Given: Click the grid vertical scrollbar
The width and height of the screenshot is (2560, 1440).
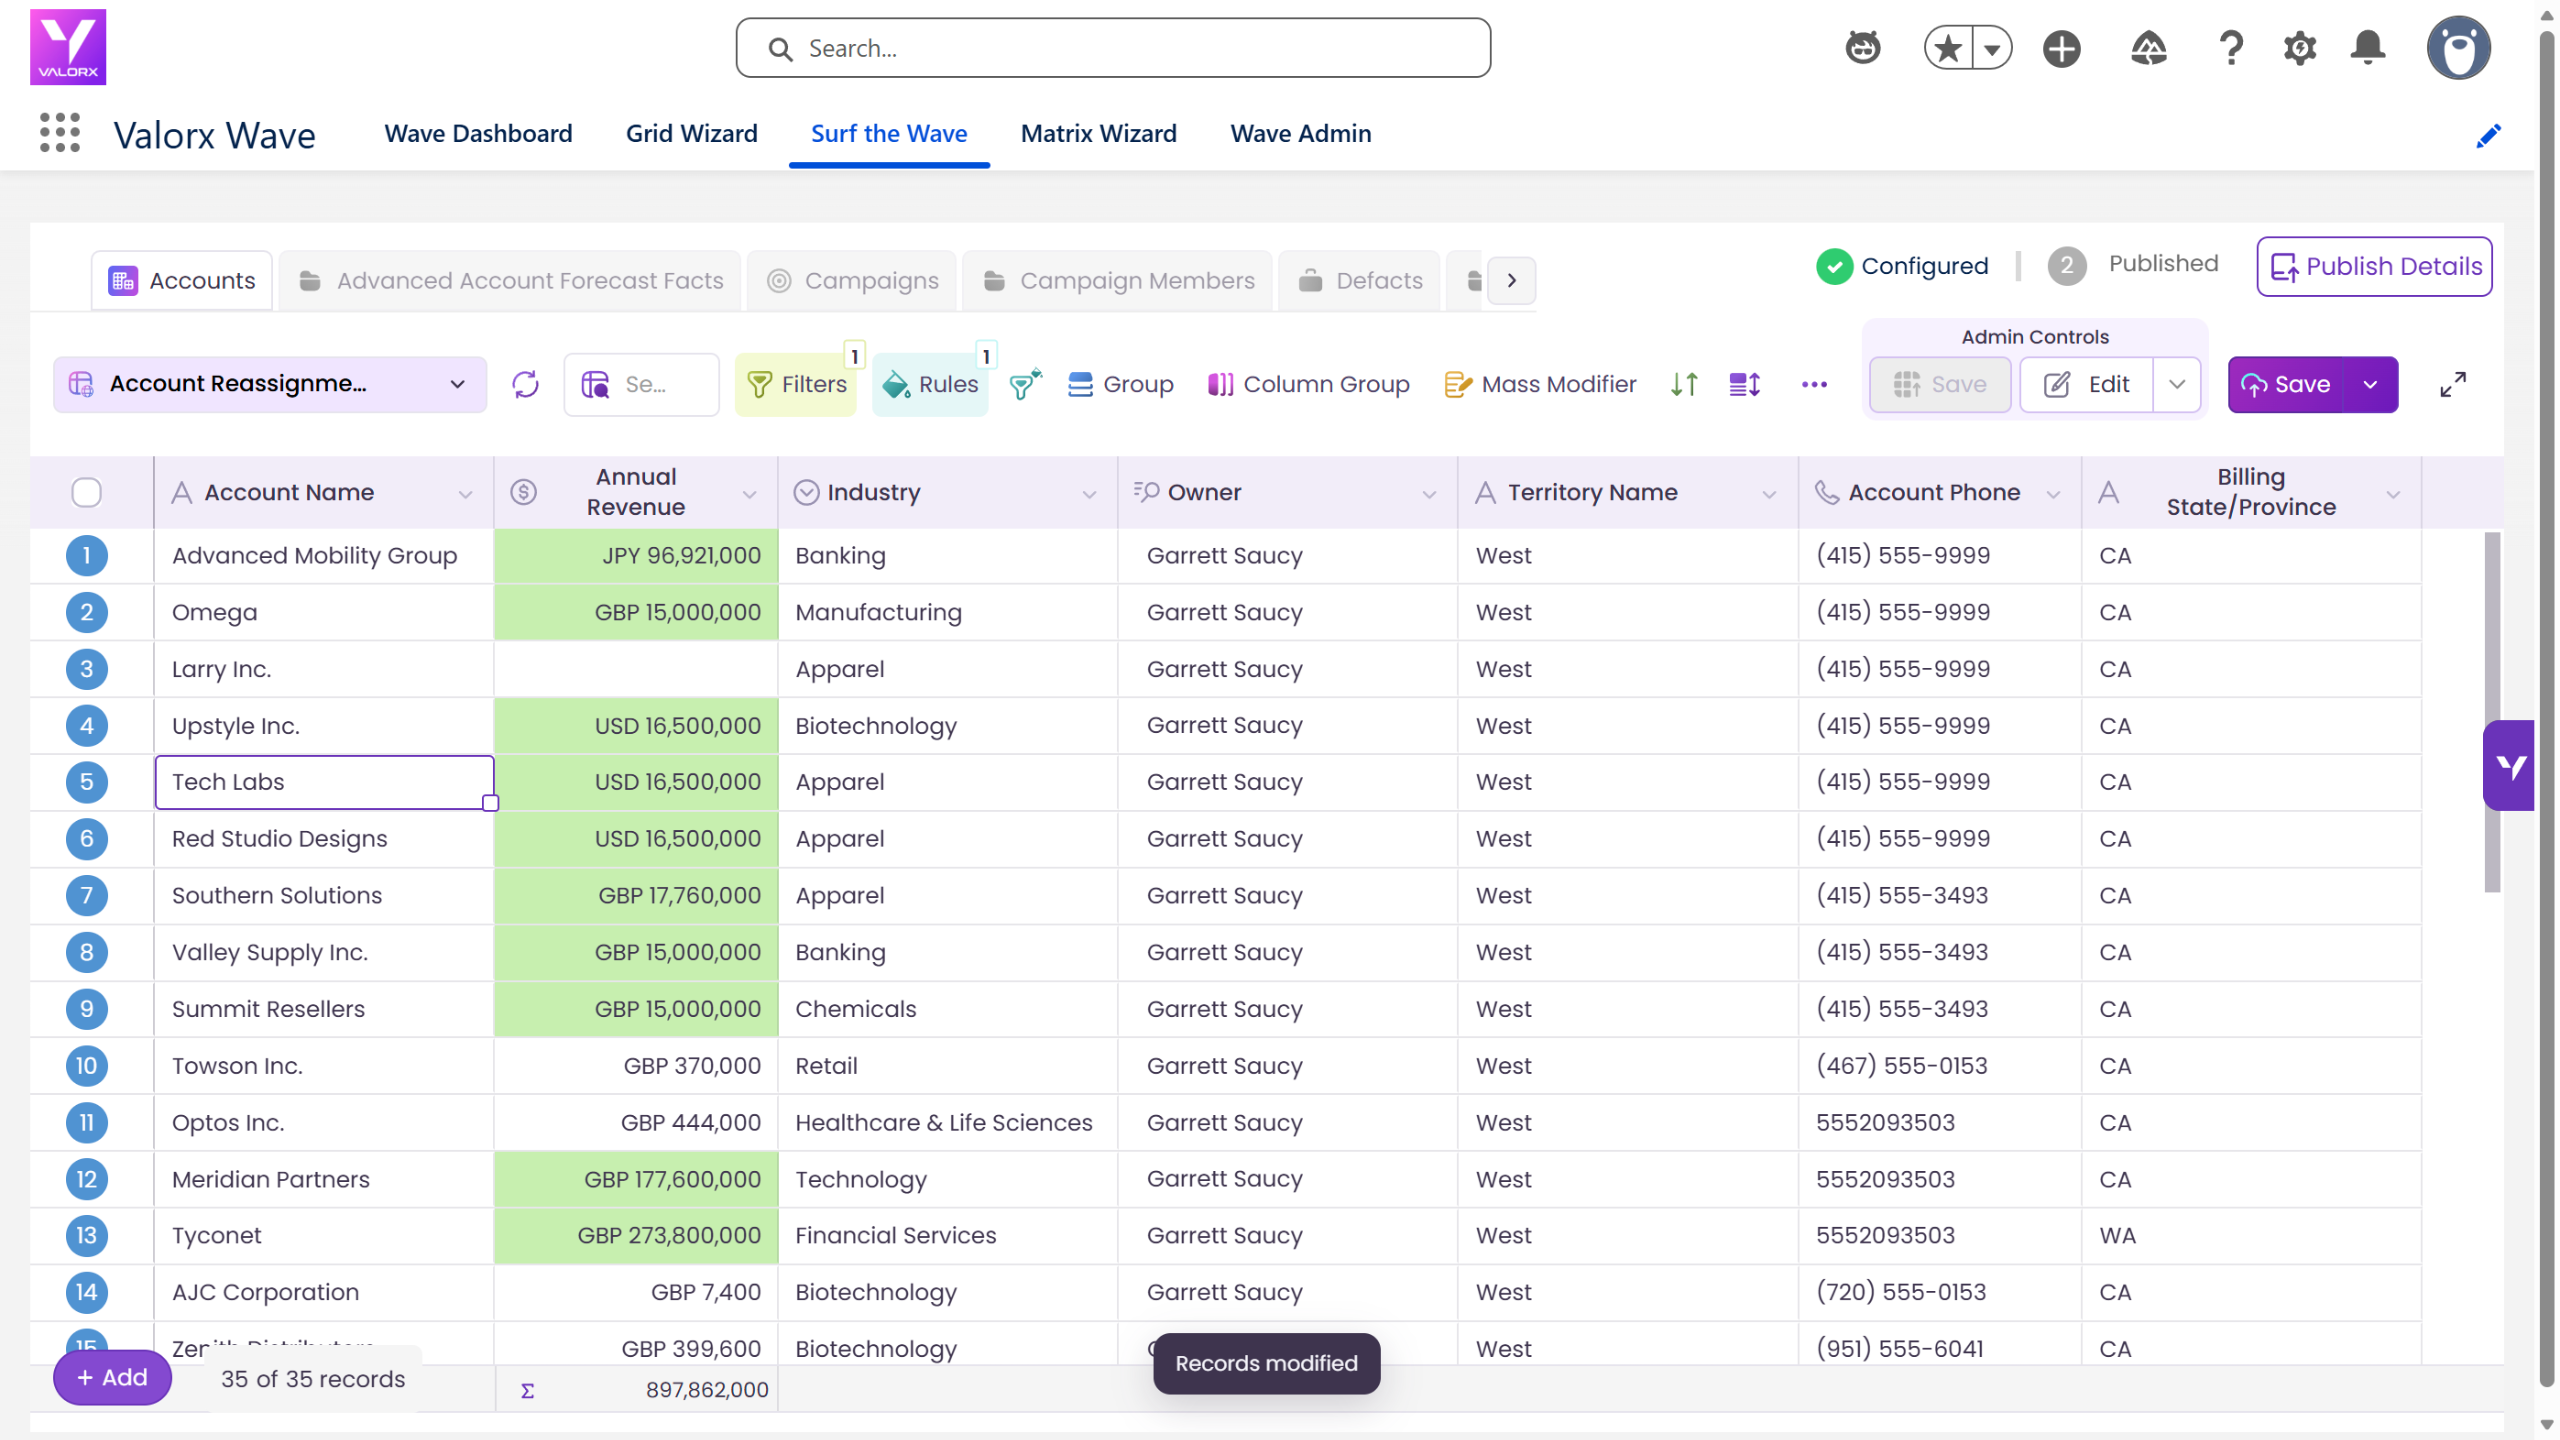Looking at the screenshot, I should [2492, 712].
